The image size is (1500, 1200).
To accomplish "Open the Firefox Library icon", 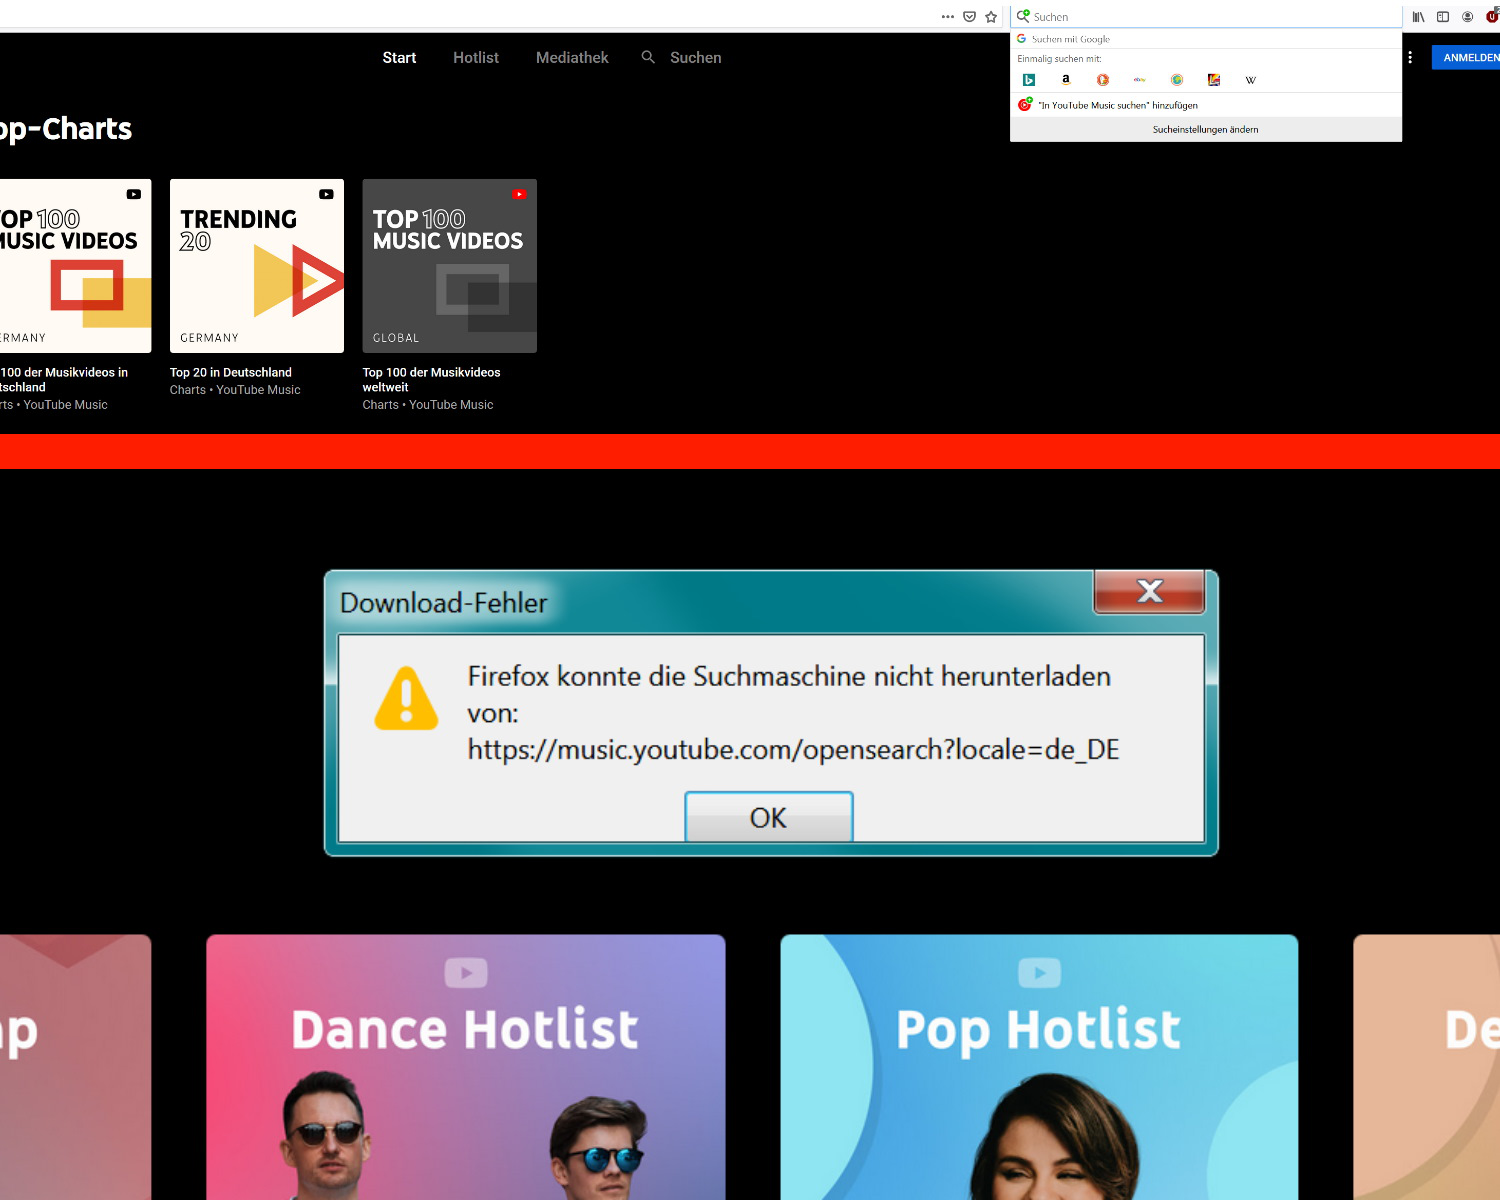I will [x=1418, y=16].
